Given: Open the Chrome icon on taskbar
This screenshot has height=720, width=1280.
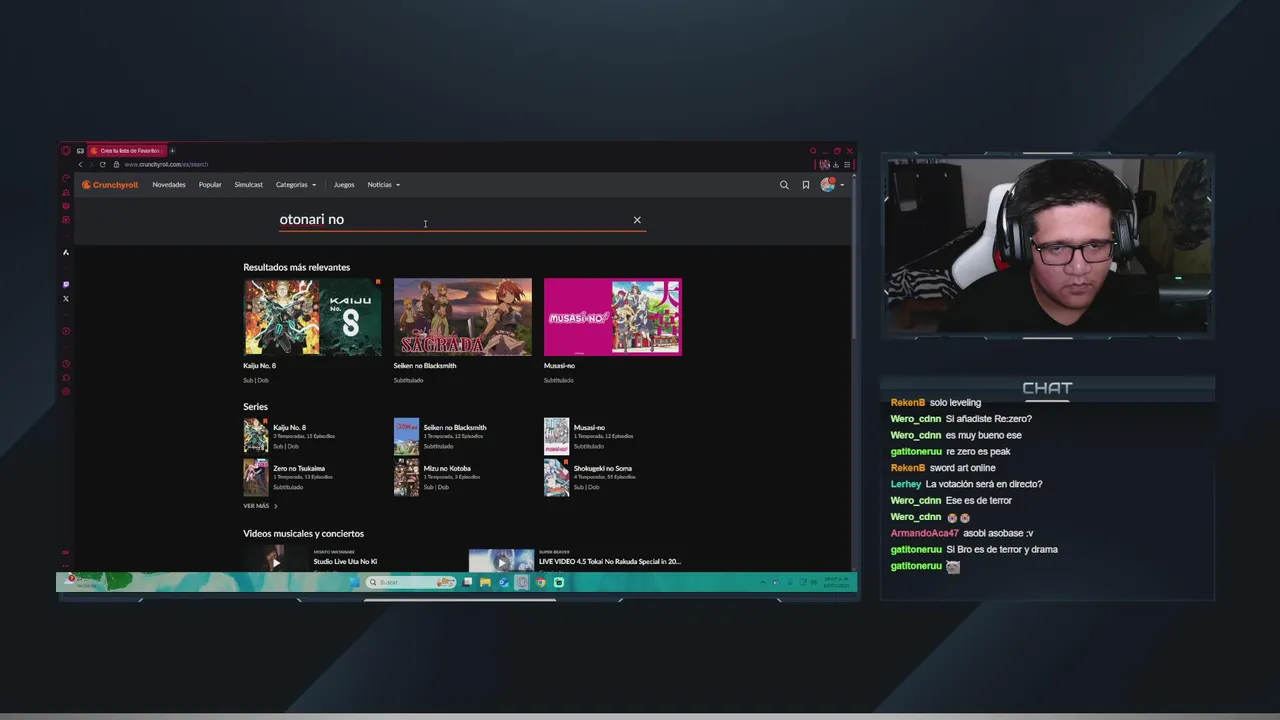Looking at the screenshot, I should click(x=541, y=582).
